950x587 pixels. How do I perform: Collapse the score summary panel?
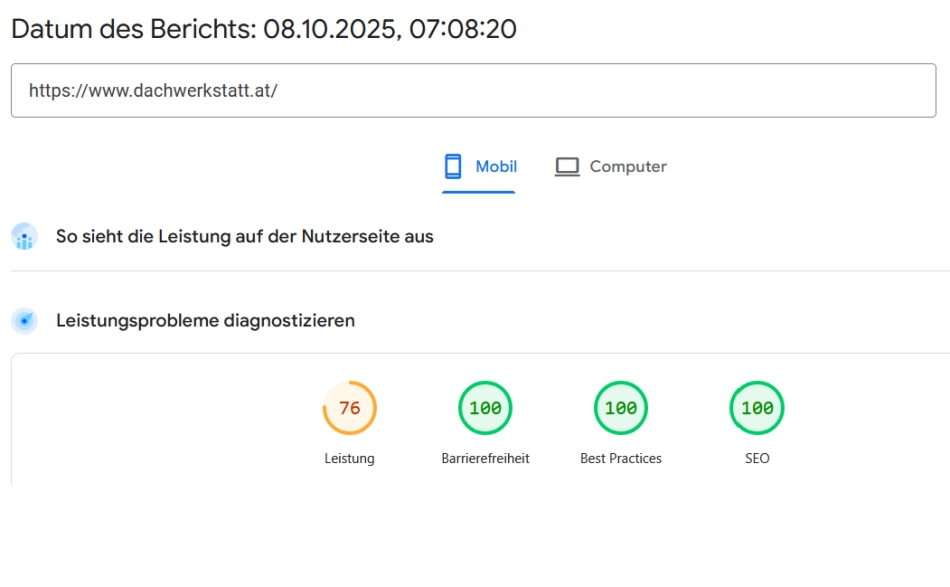point(475,420)
